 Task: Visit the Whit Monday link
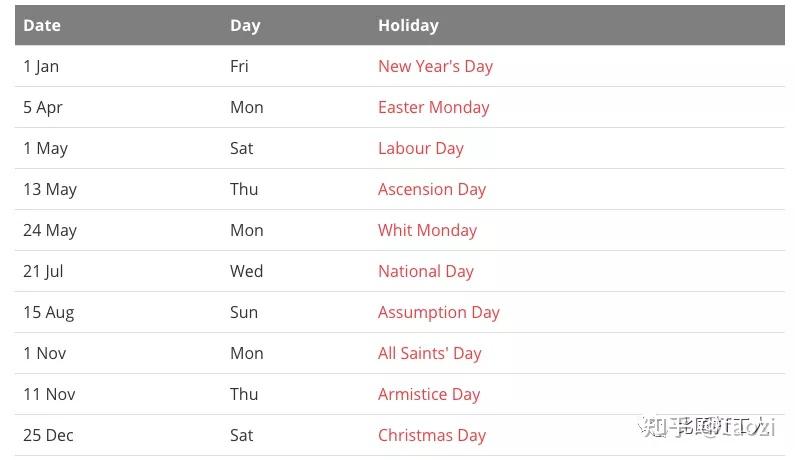click(x=427, y=230)
